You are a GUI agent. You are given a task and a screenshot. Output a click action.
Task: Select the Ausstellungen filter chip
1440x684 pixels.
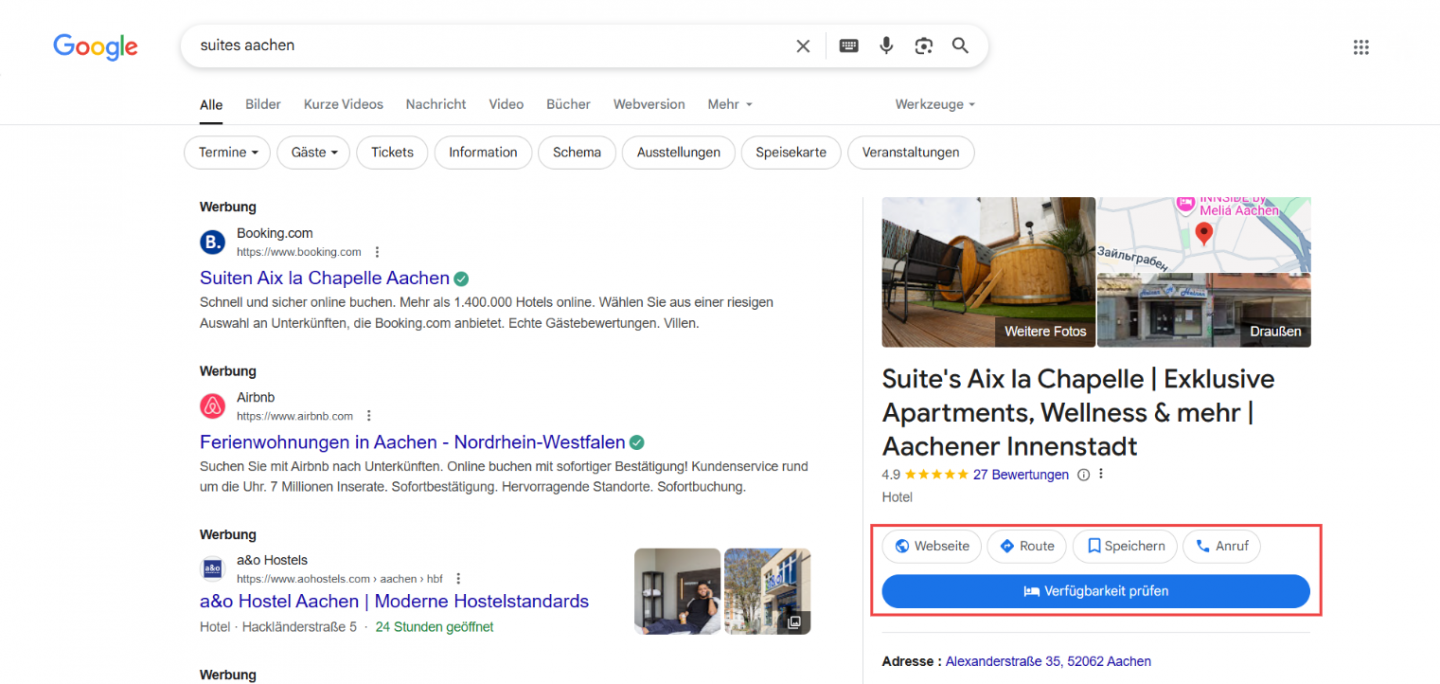pyautogui.click(x=679, y=153)
